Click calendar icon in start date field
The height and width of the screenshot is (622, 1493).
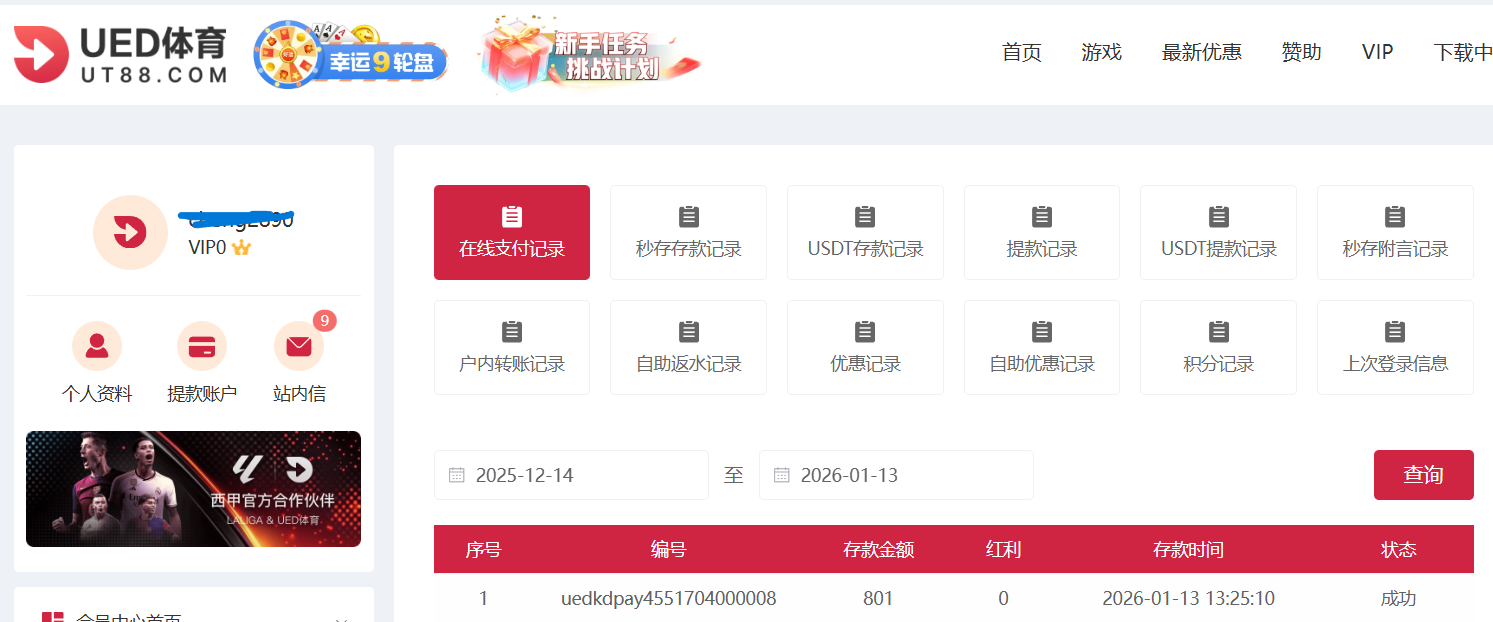pyautogui.click(x=457, y=475)
